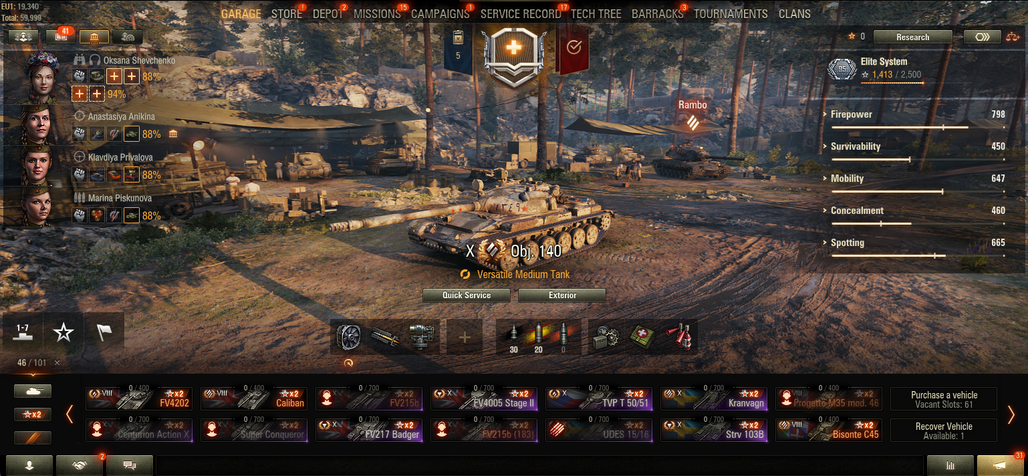Click the Research button
The height and width of the screenshot is (476, 1028).
(913, 37)
